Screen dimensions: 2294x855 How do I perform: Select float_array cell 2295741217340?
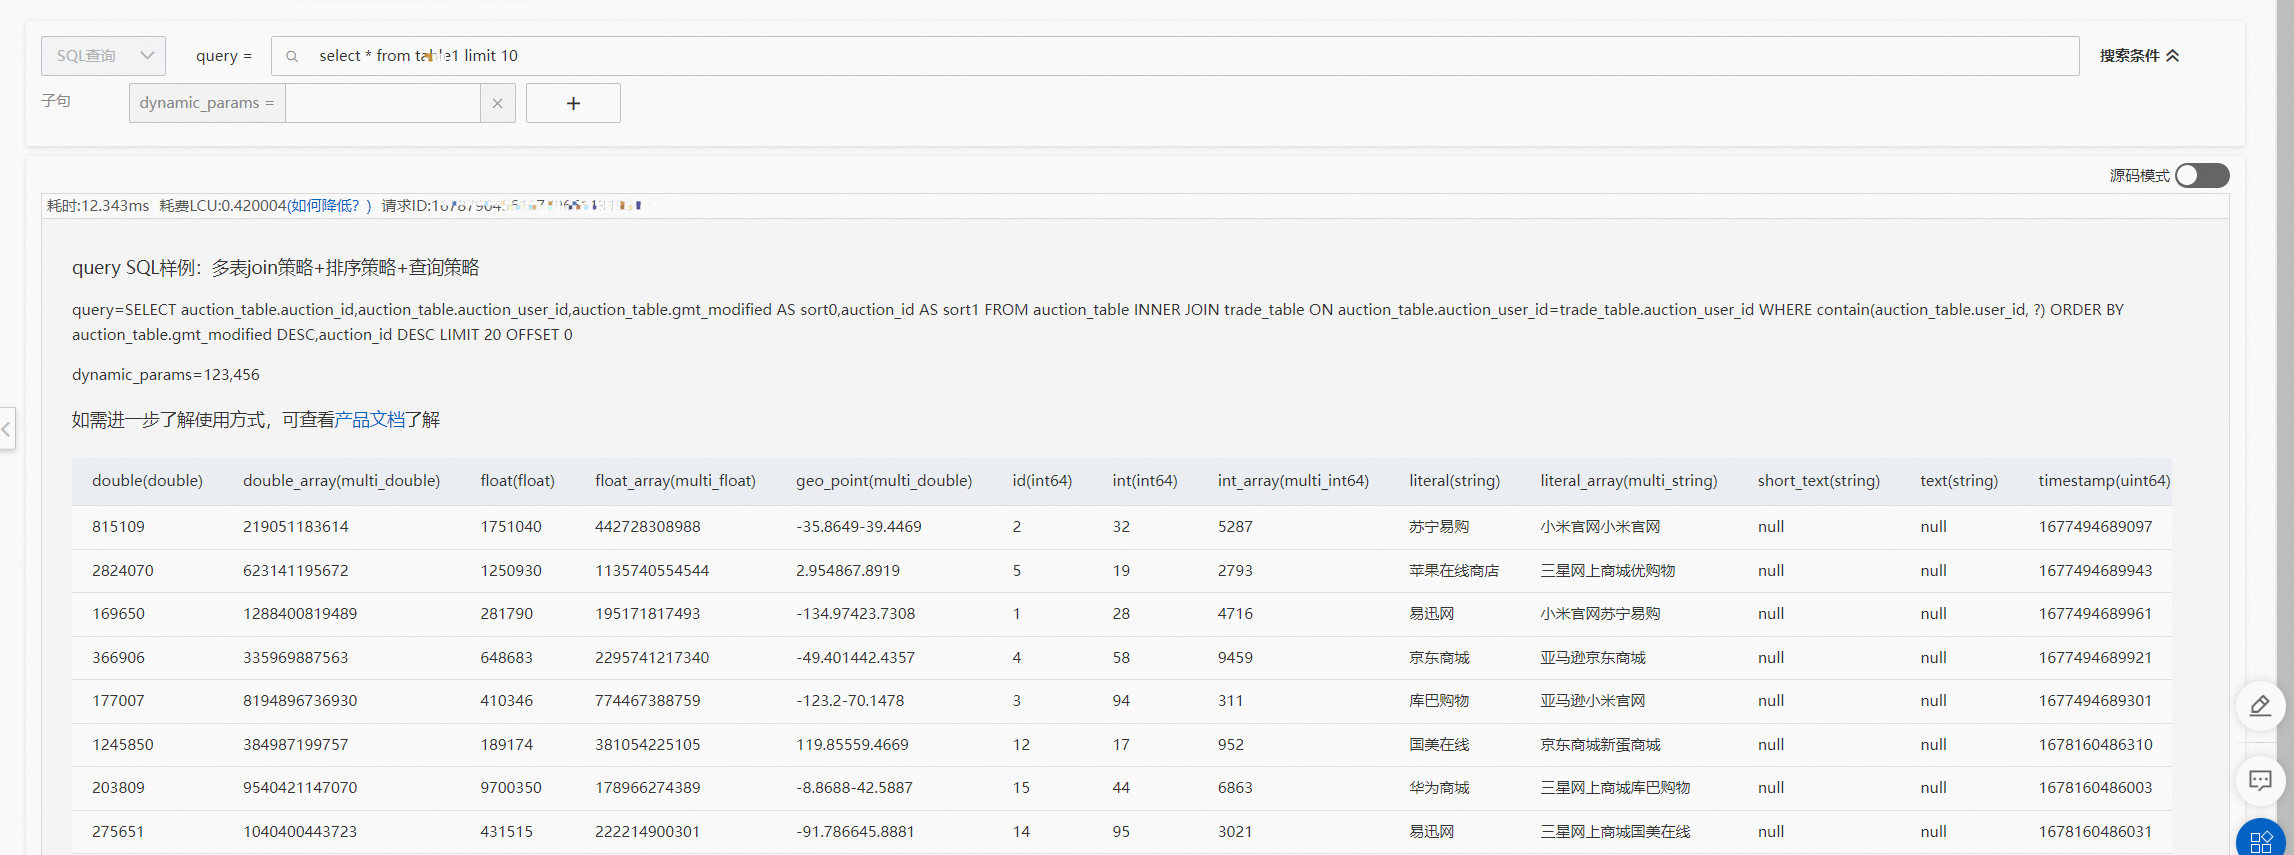(x=652, y=658)
